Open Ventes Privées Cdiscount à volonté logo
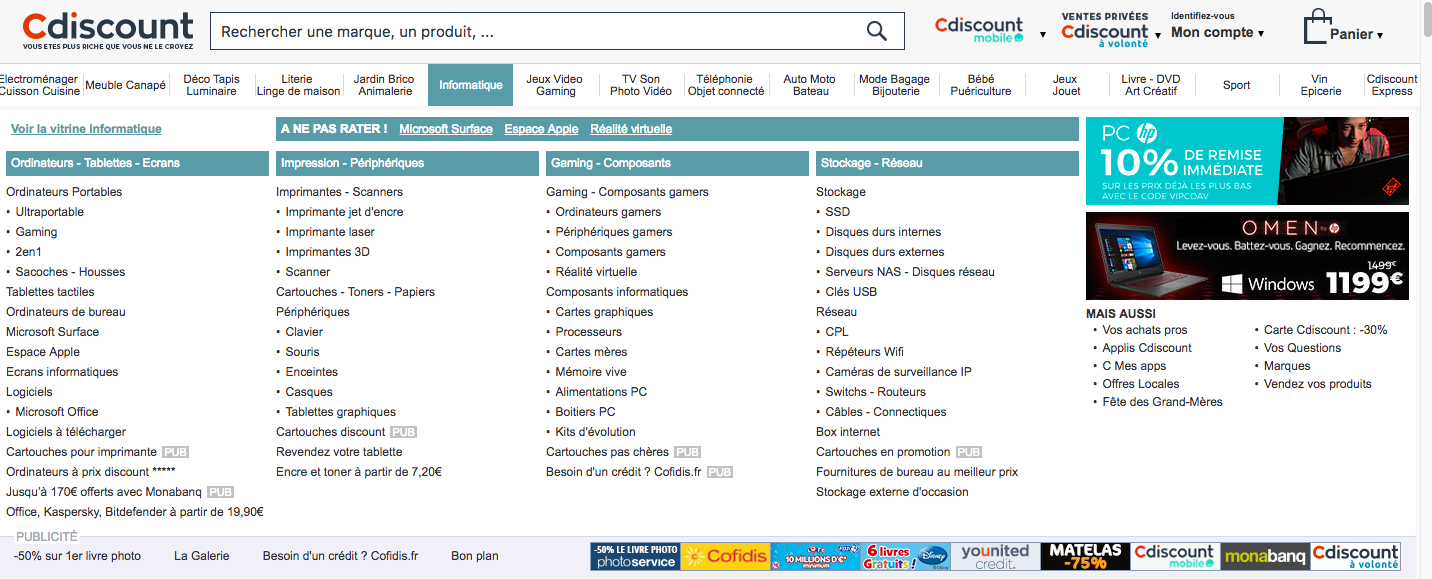 point(1105,31)
